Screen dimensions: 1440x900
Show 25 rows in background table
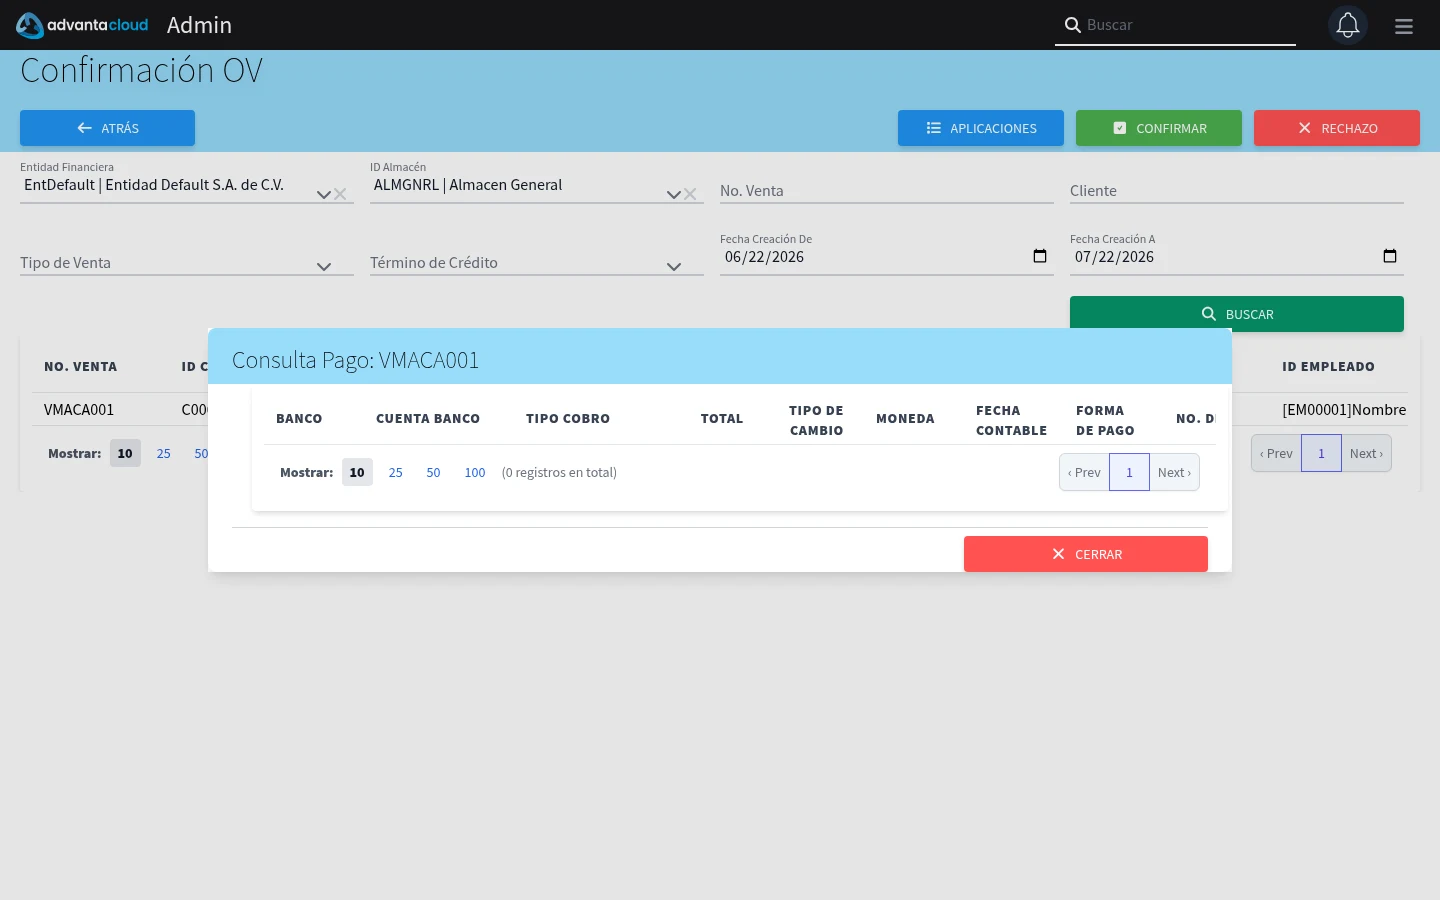pyautogui.click(x=163, y=453)
